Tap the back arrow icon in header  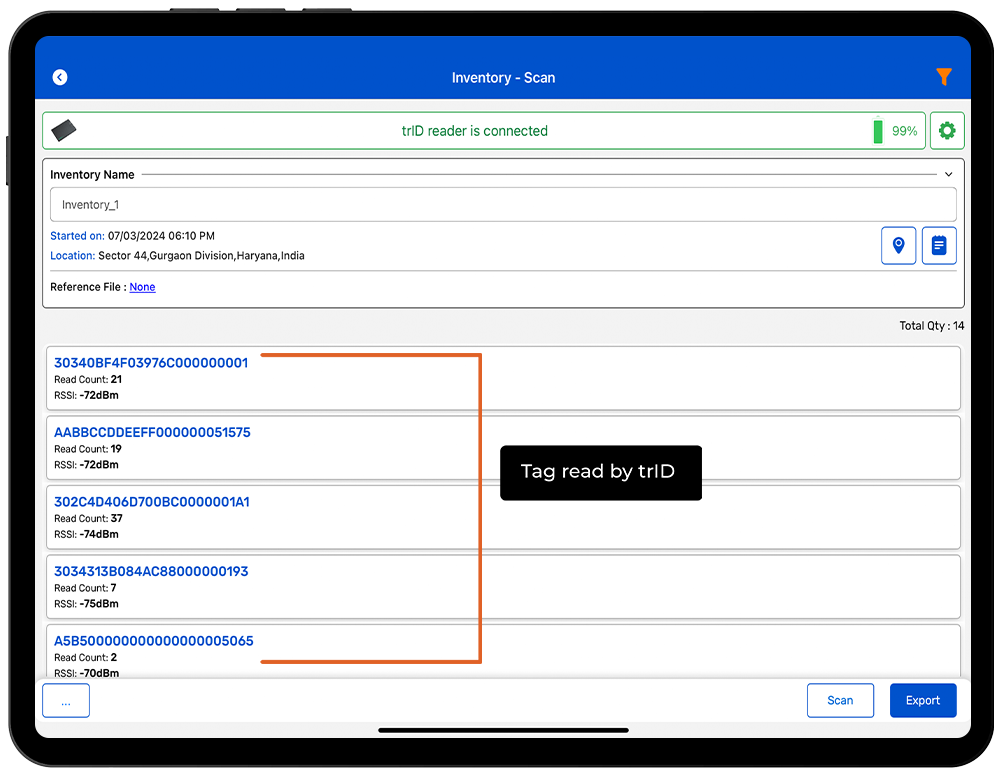click(60, 77)
